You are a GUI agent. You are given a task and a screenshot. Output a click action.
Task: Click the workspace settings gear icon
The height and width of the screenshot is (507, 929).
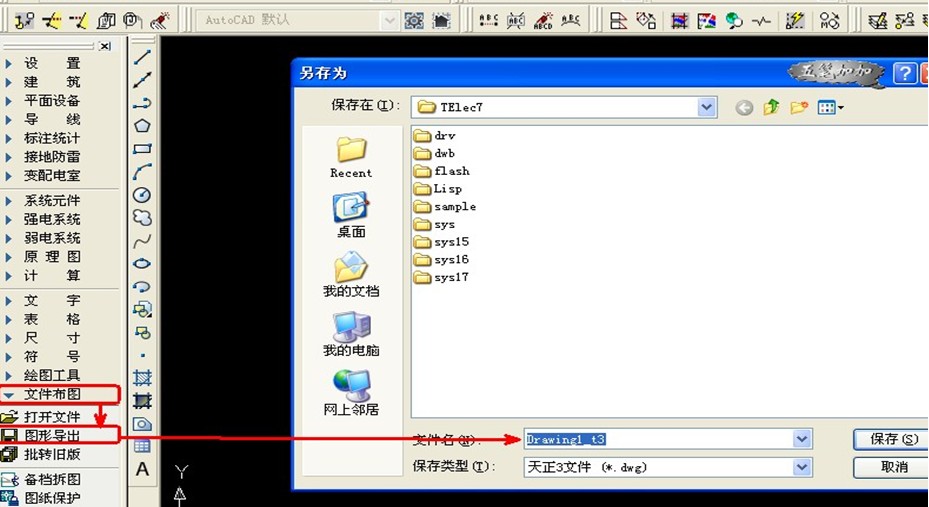[414, 21]
